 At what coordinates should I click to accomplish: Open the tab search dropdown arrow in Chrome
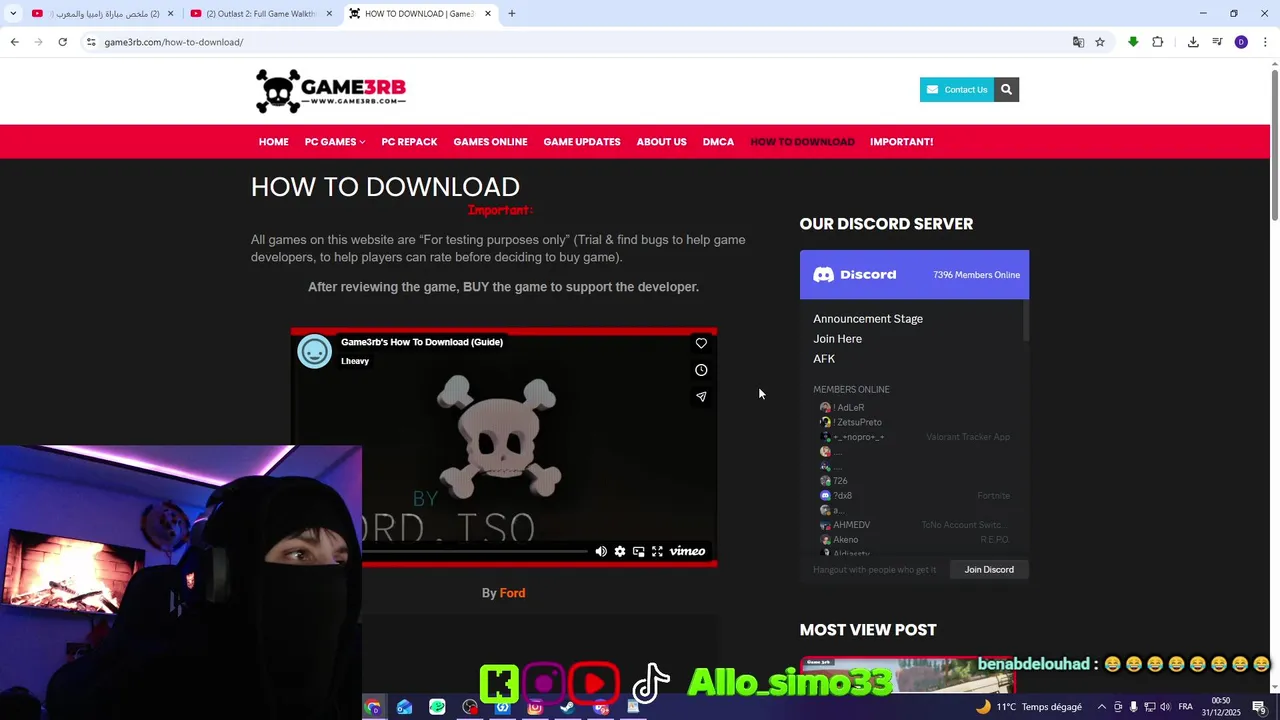[13, 14]
